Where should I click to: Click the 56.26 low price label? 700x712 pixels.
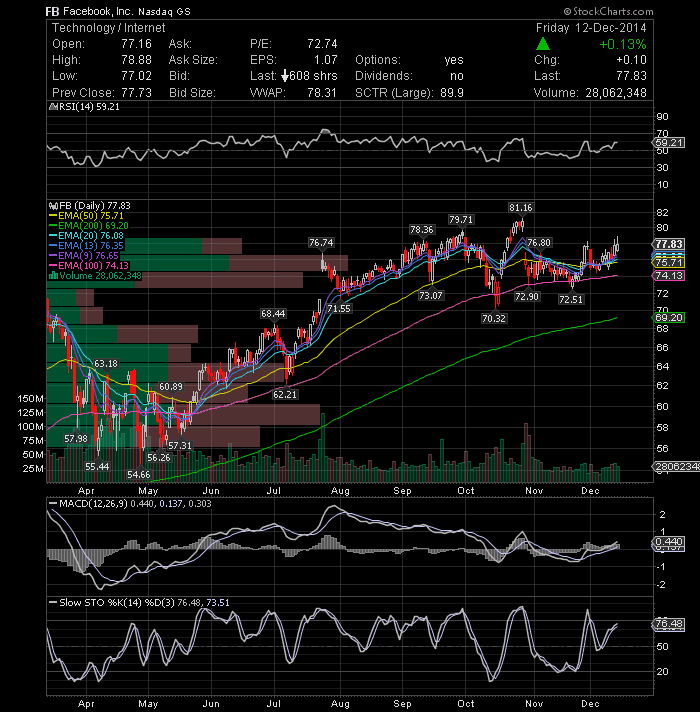(x=158, y=457)
